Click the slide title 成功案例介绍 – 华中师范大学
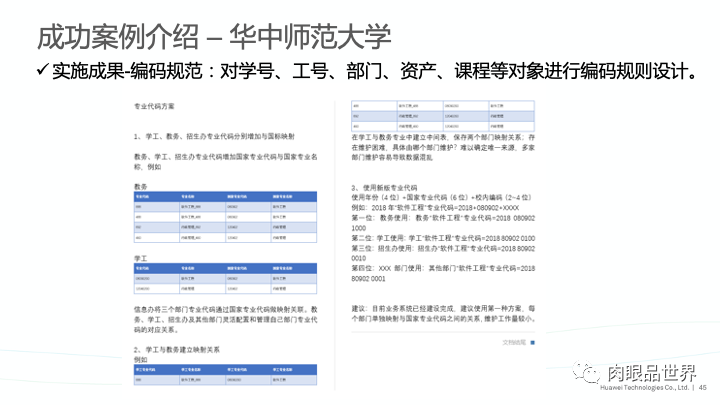Screen dimensions: 720x405 click(x=214, y=37)
